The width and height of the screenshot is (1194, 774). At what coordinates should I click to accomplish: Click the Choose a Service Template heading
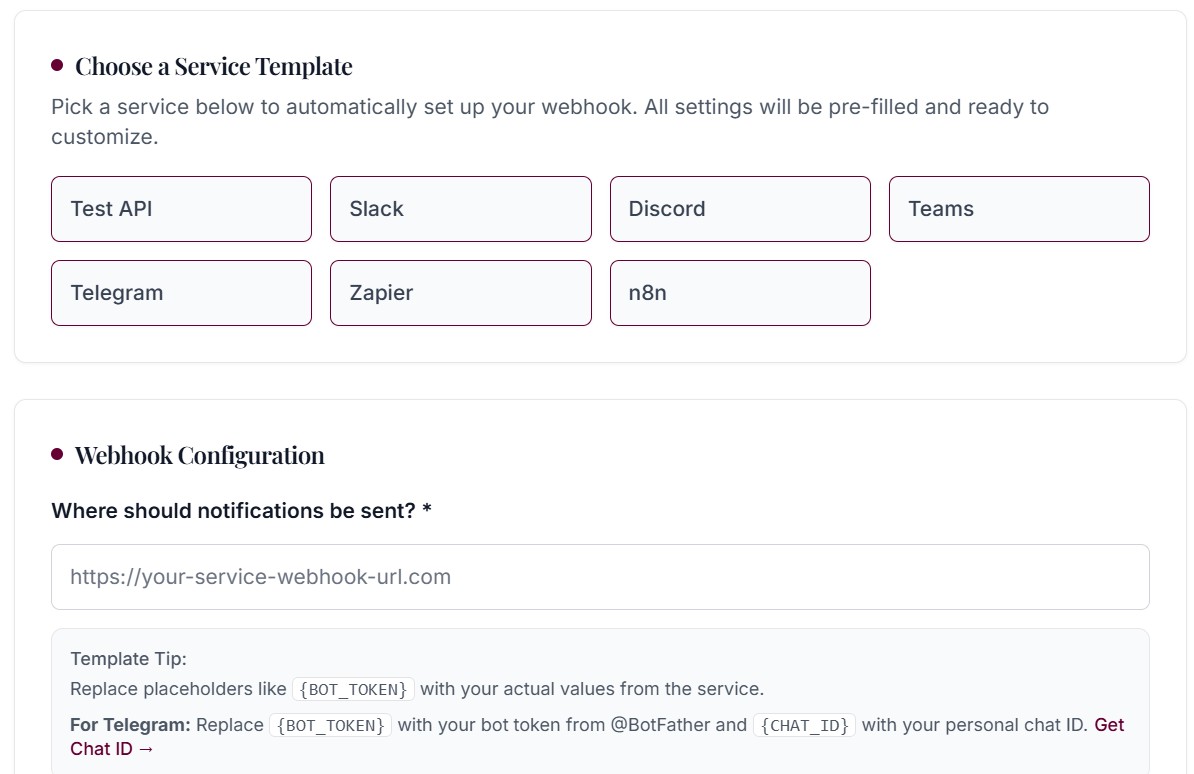213,66
